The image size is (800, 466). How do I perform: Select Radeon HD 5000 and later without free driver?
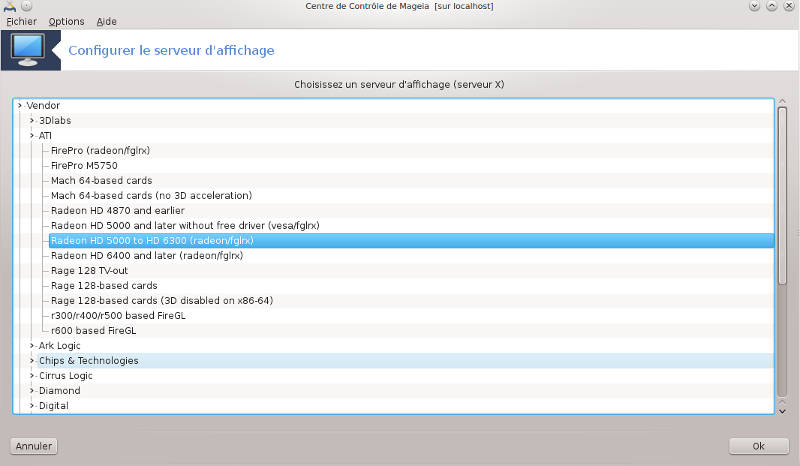[x=185, y=226]
